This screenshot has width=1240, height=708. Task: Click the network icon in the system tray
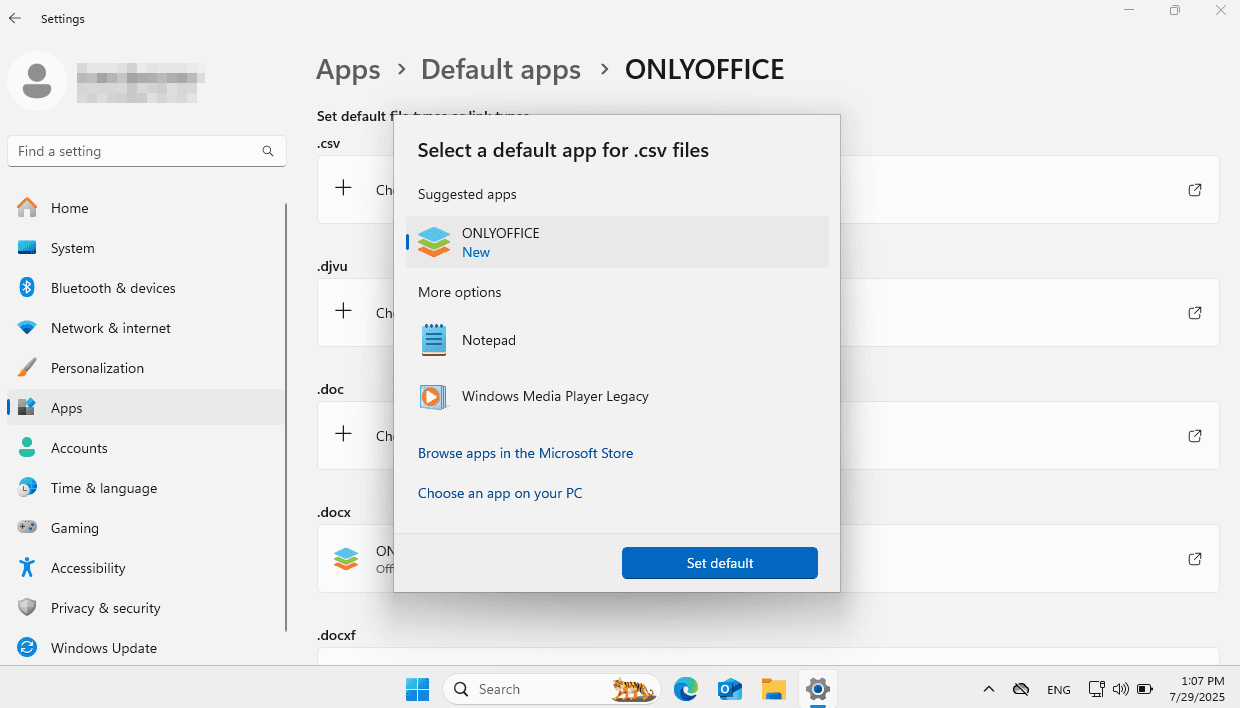click(1097, 689)
